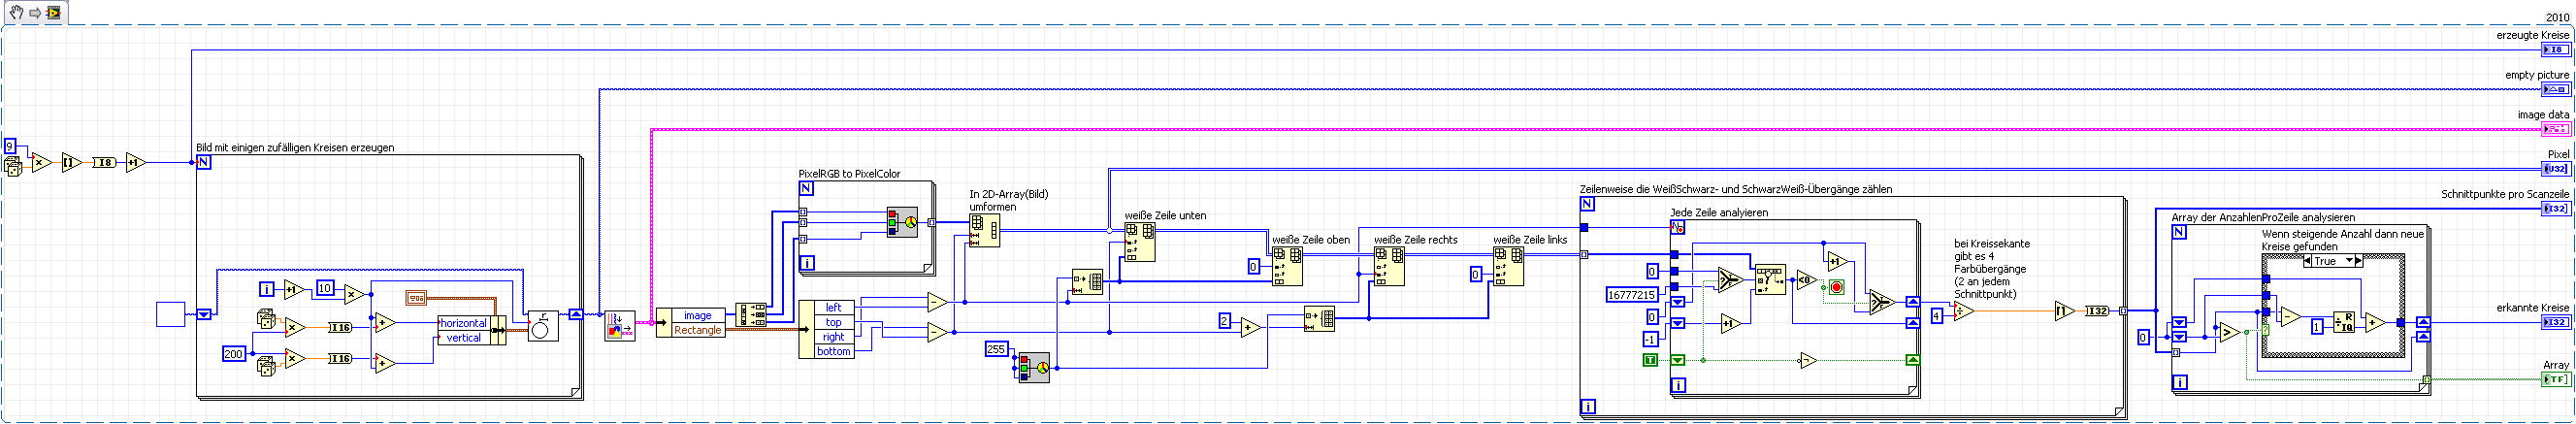This screenshot has height=424, width=2576.
Task: Select Reshape Array node under 'In 2D-Array(Bild) umformen'
Action: pos(984,231)
